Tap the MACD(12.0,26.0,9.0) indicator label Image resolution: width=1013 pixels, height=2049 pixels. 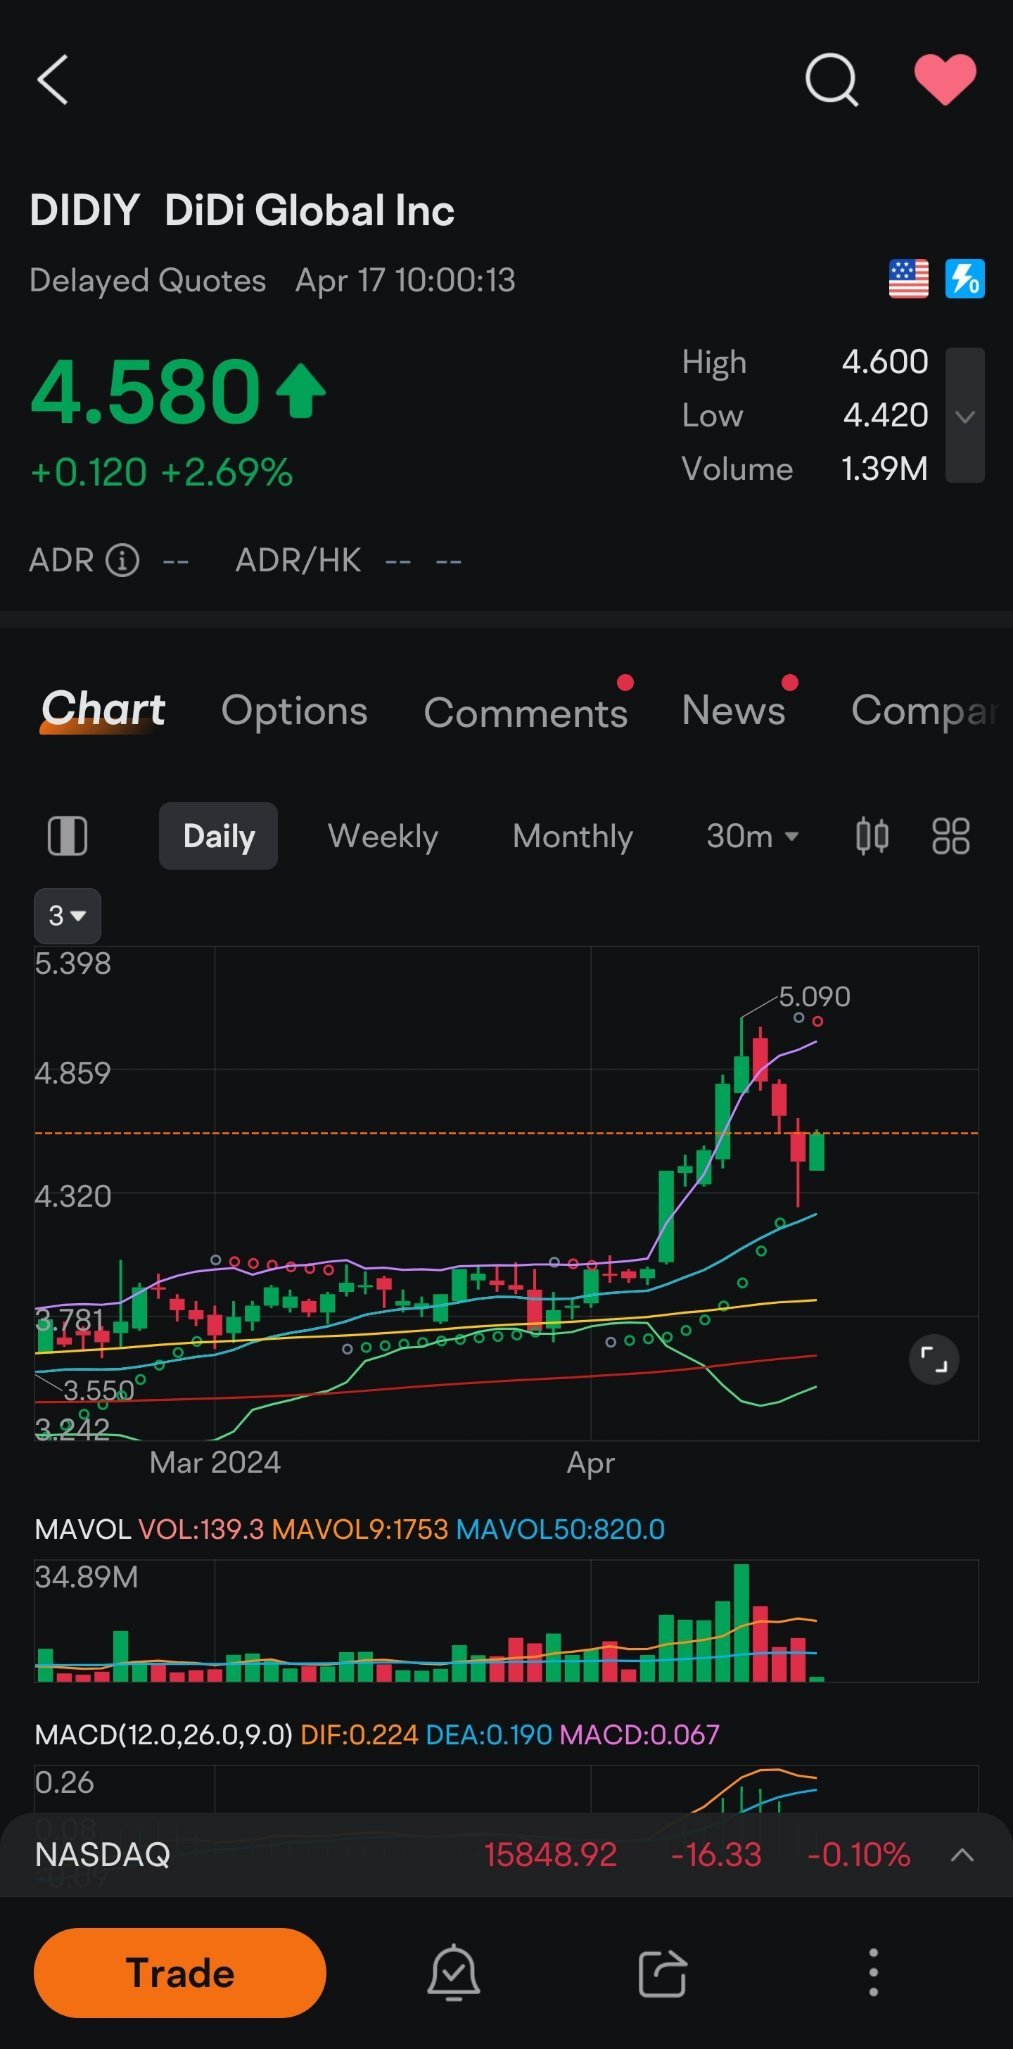164,1734
